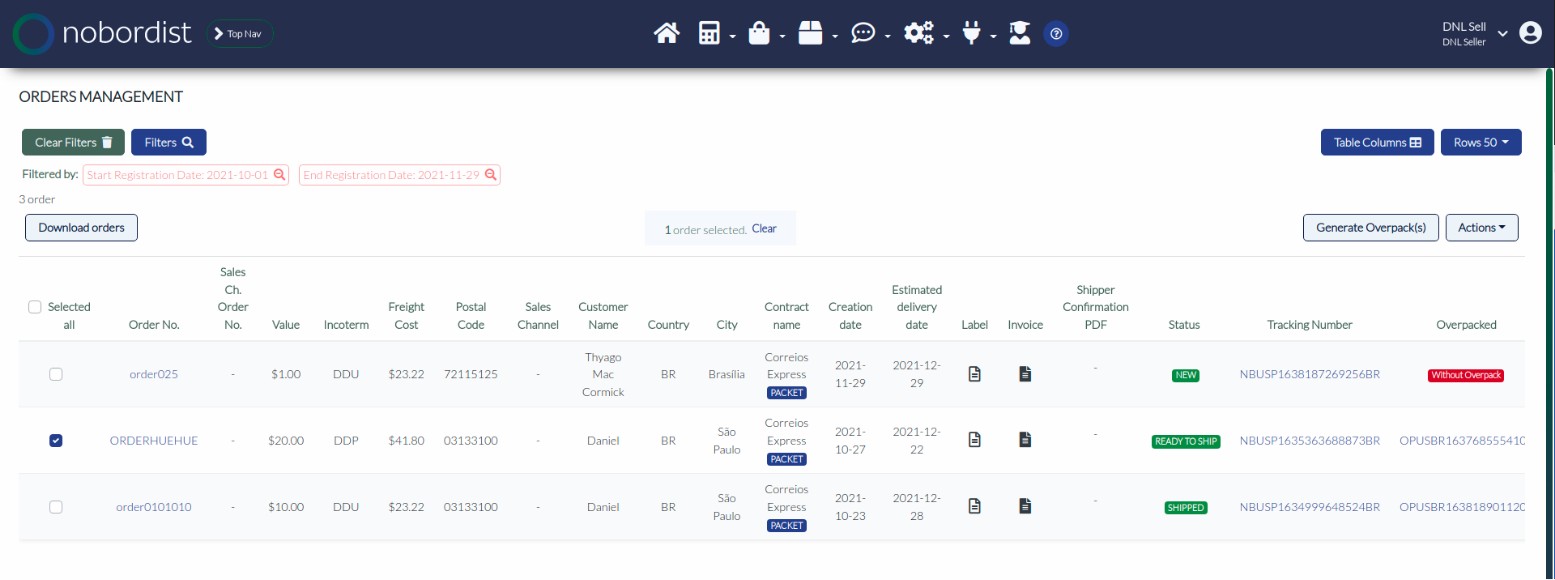Go to the home icon in navbar
The width and height of the screenshot is (1555, 580).
pyautogui.click(x=667, y=34)
